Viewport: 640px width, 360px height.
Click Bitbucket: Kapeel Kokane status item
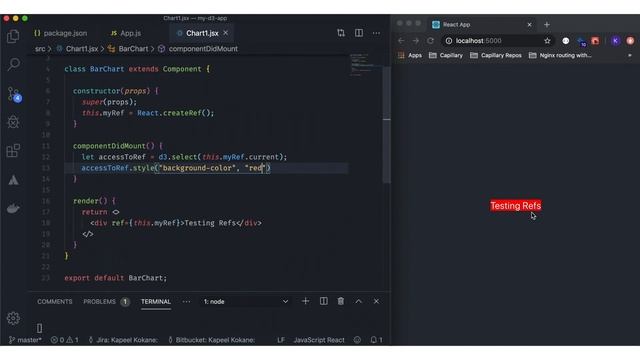pyautogui.click(x=211, y=340)
